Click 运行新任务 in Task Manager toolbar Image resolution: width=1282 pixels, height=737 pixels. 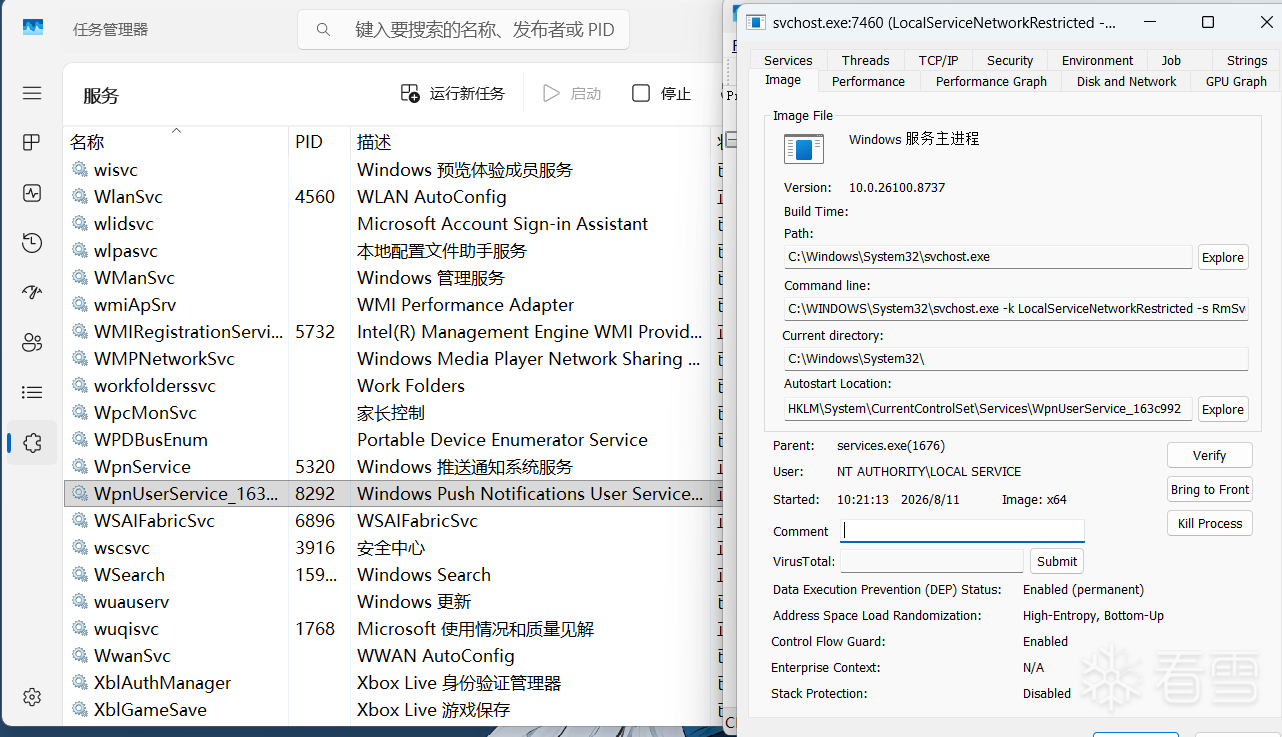coord(453,93)
